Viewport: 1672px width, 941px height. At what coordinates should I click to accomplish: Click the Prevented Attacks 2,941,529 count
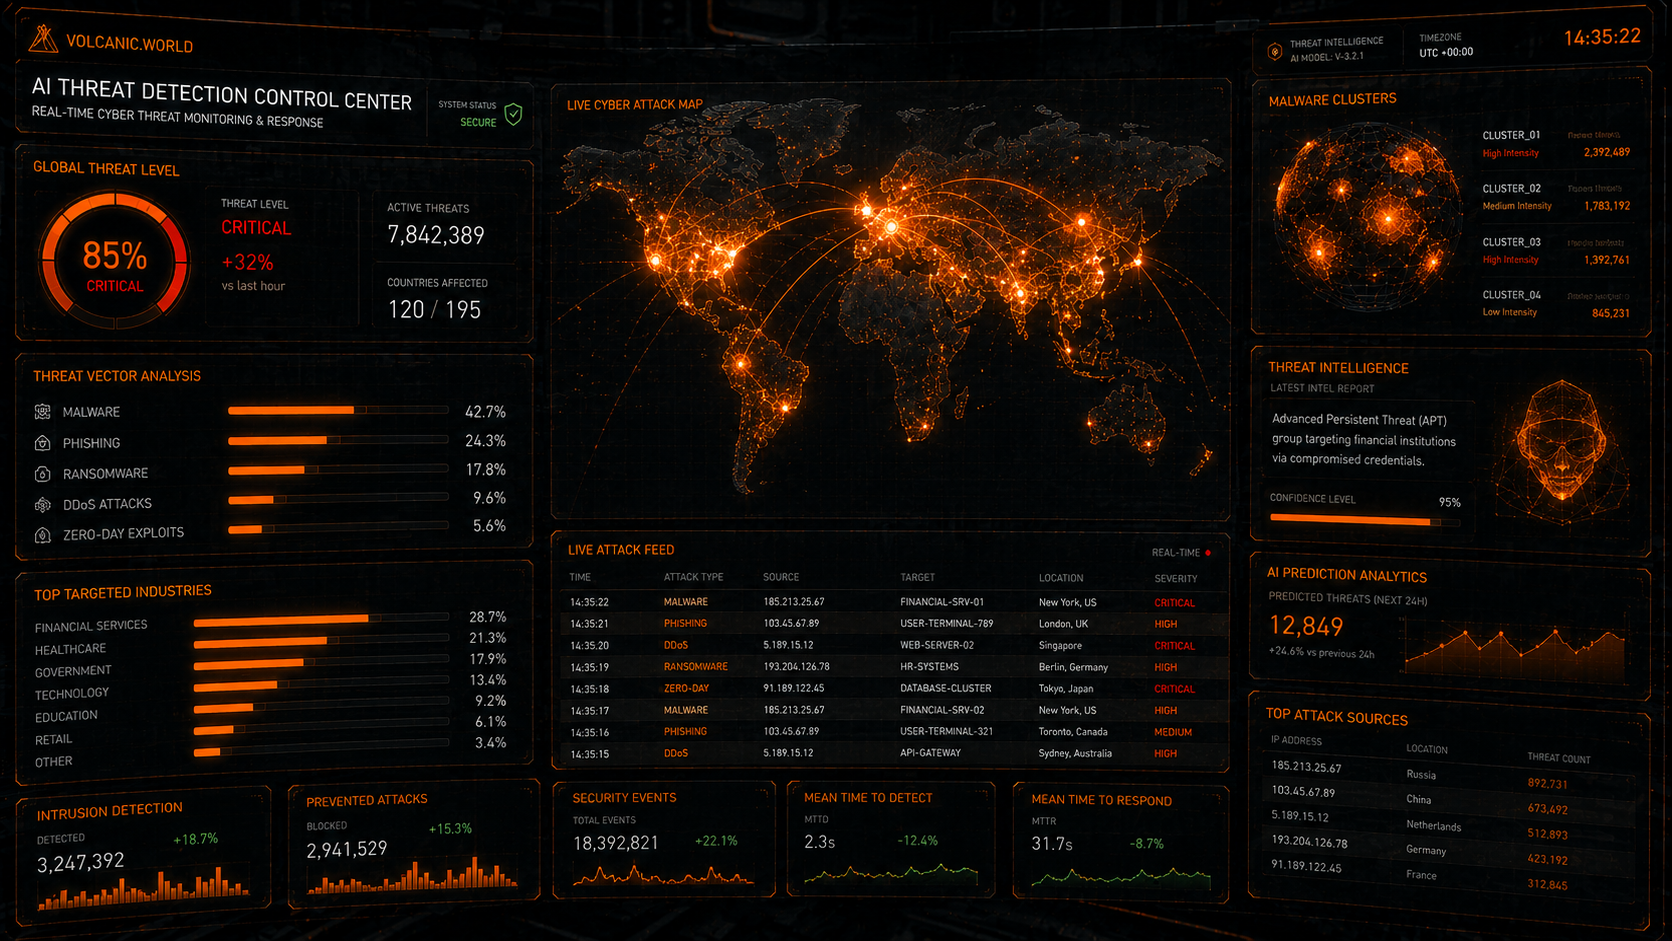[x=346, y=849]
